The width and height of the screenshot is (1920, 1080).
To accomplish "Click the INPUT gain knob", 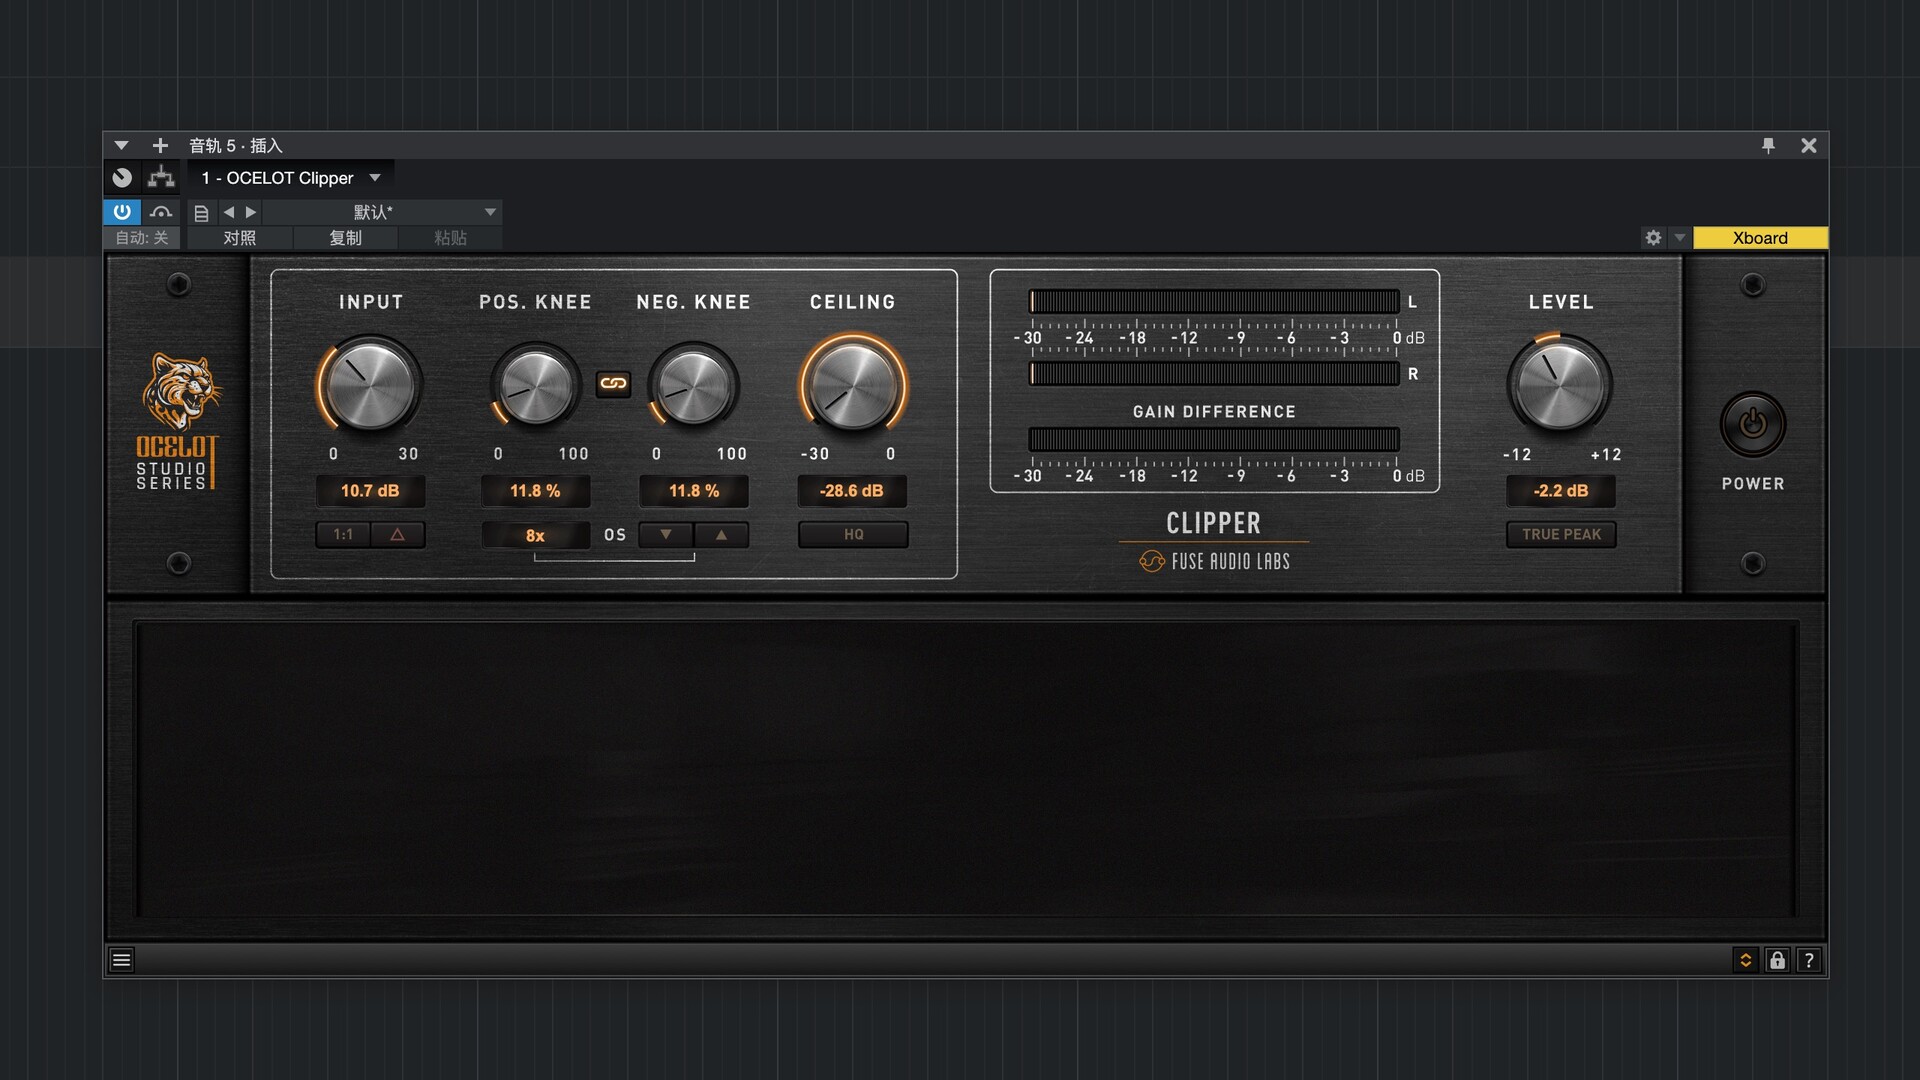I will click(370, 385).
